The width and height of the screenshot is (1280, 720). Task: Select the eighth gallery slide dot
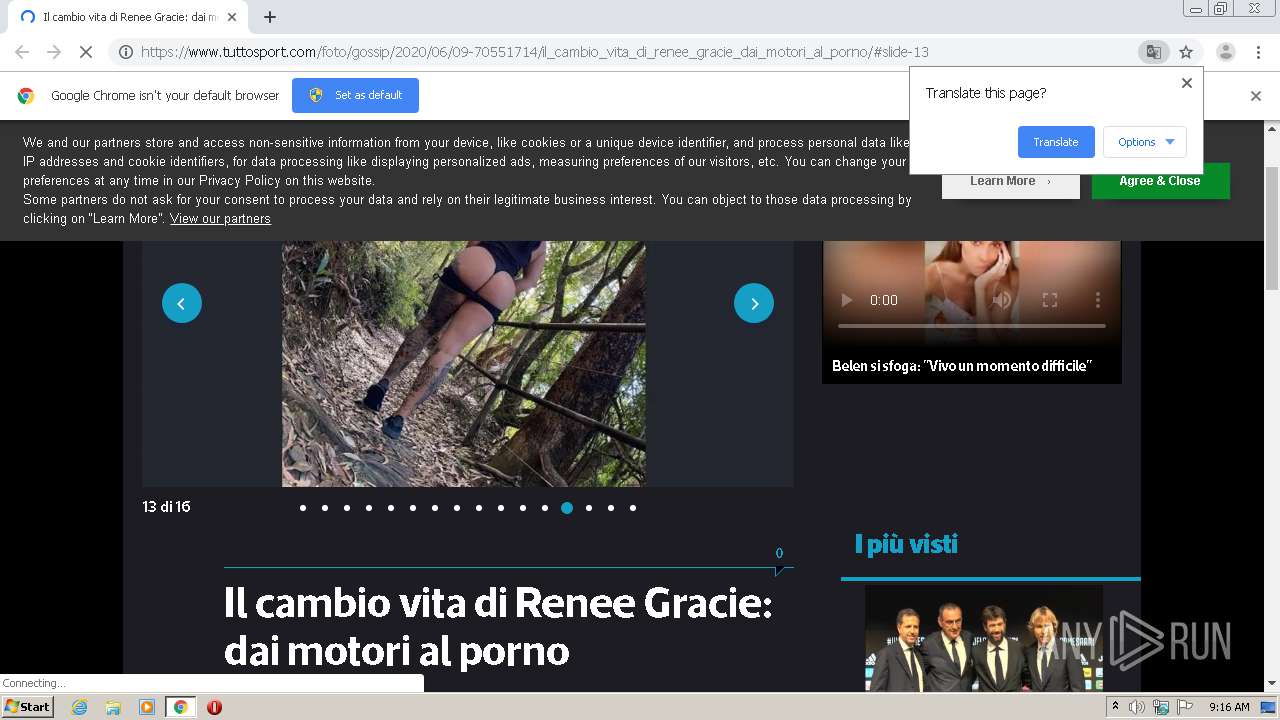click(x=457, y=508)
